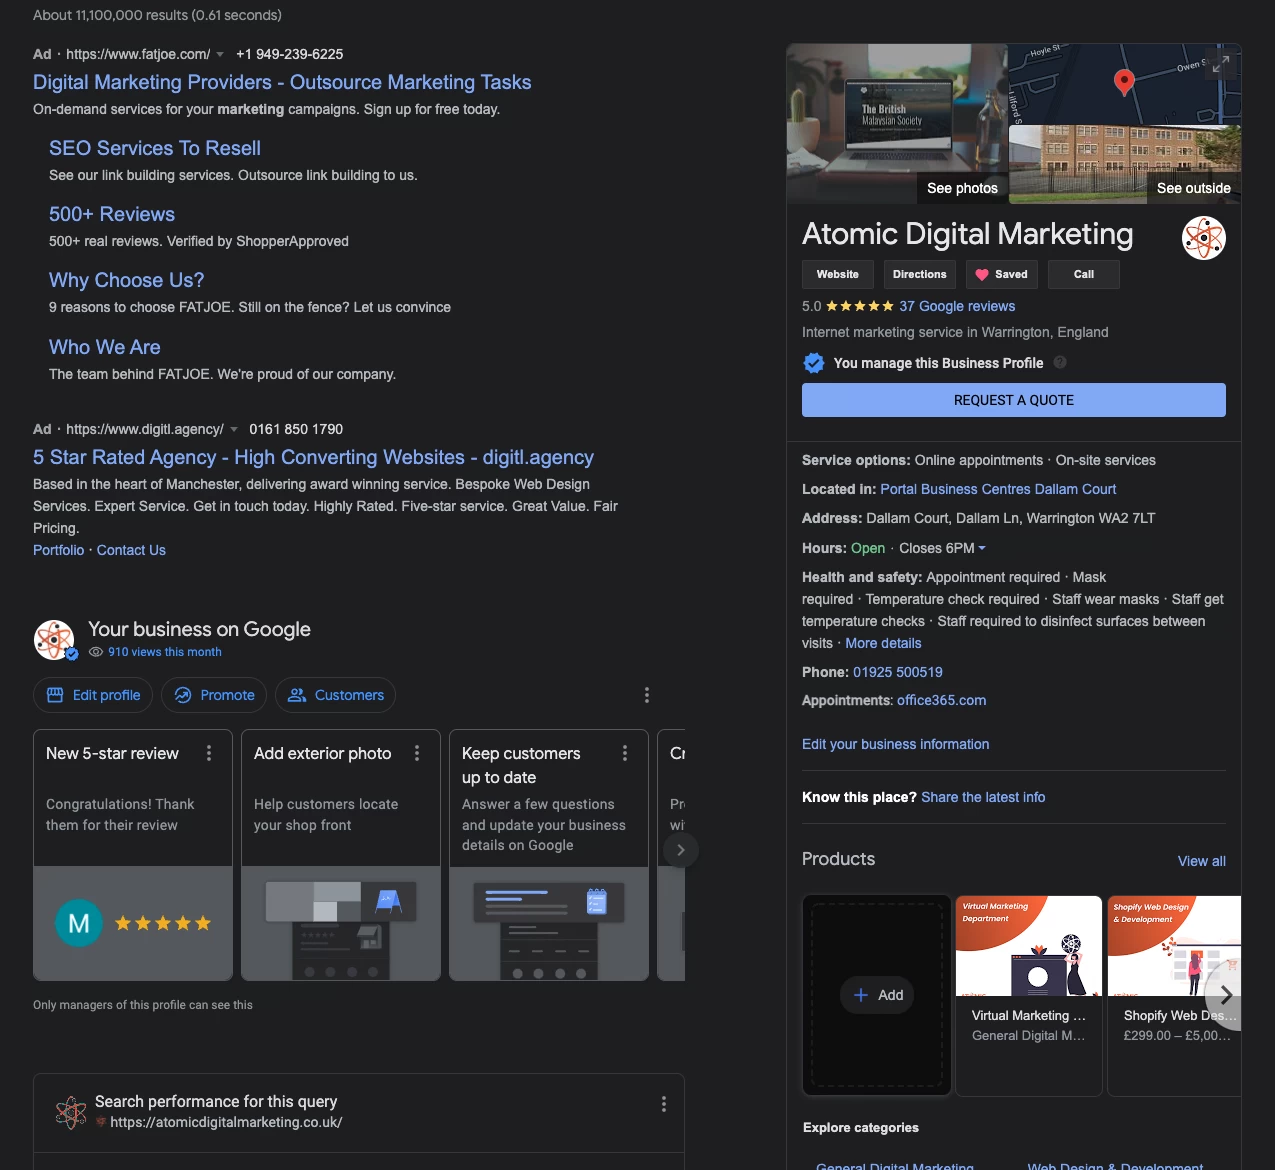Open atomicdigitalmarketing.co.uk URL in Search performance
Screen dimensions: 1275x1170
tap(226, 1122)
